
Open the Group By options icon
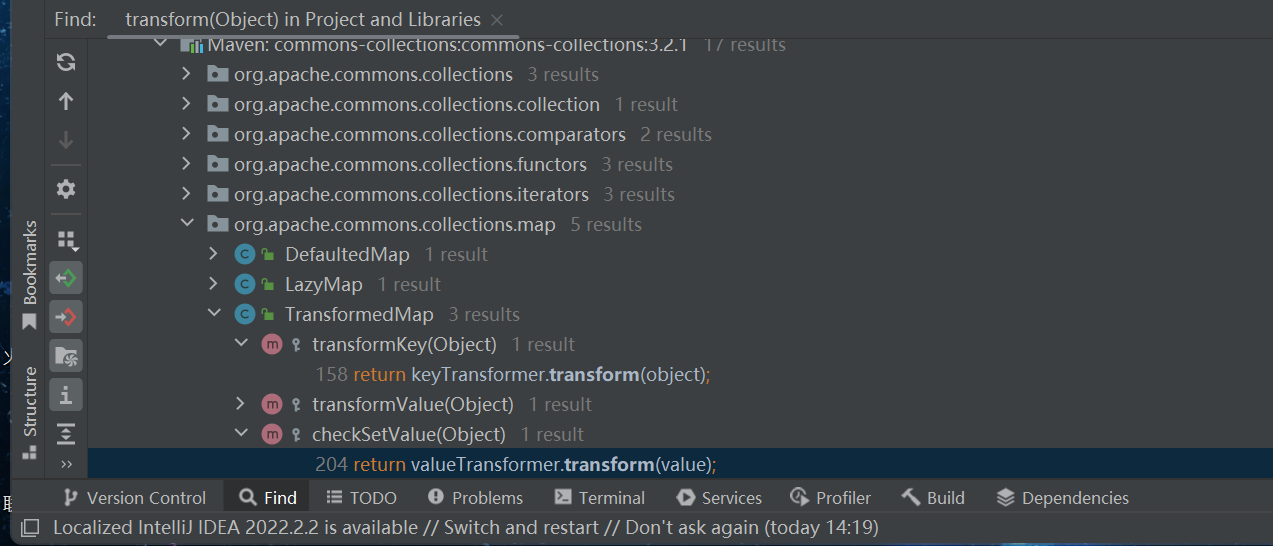[x=66, y=239]
